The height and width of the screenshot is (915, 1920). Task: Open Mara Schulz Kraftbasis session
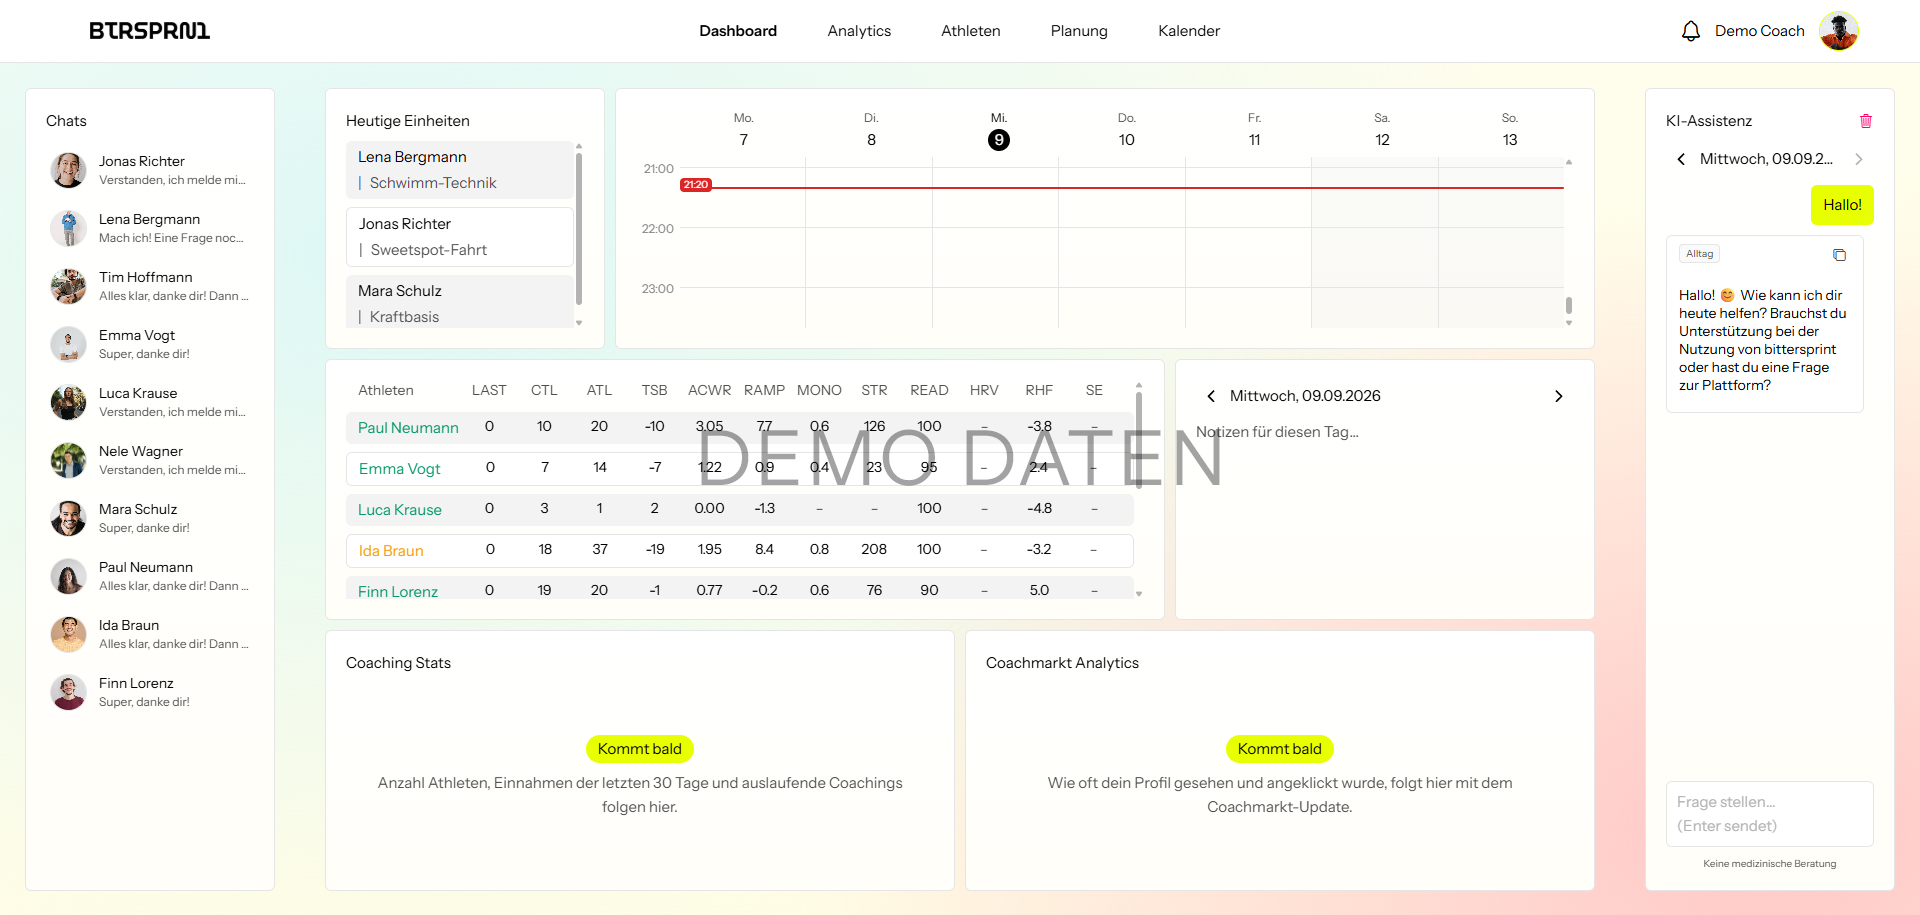click(460, 302)
